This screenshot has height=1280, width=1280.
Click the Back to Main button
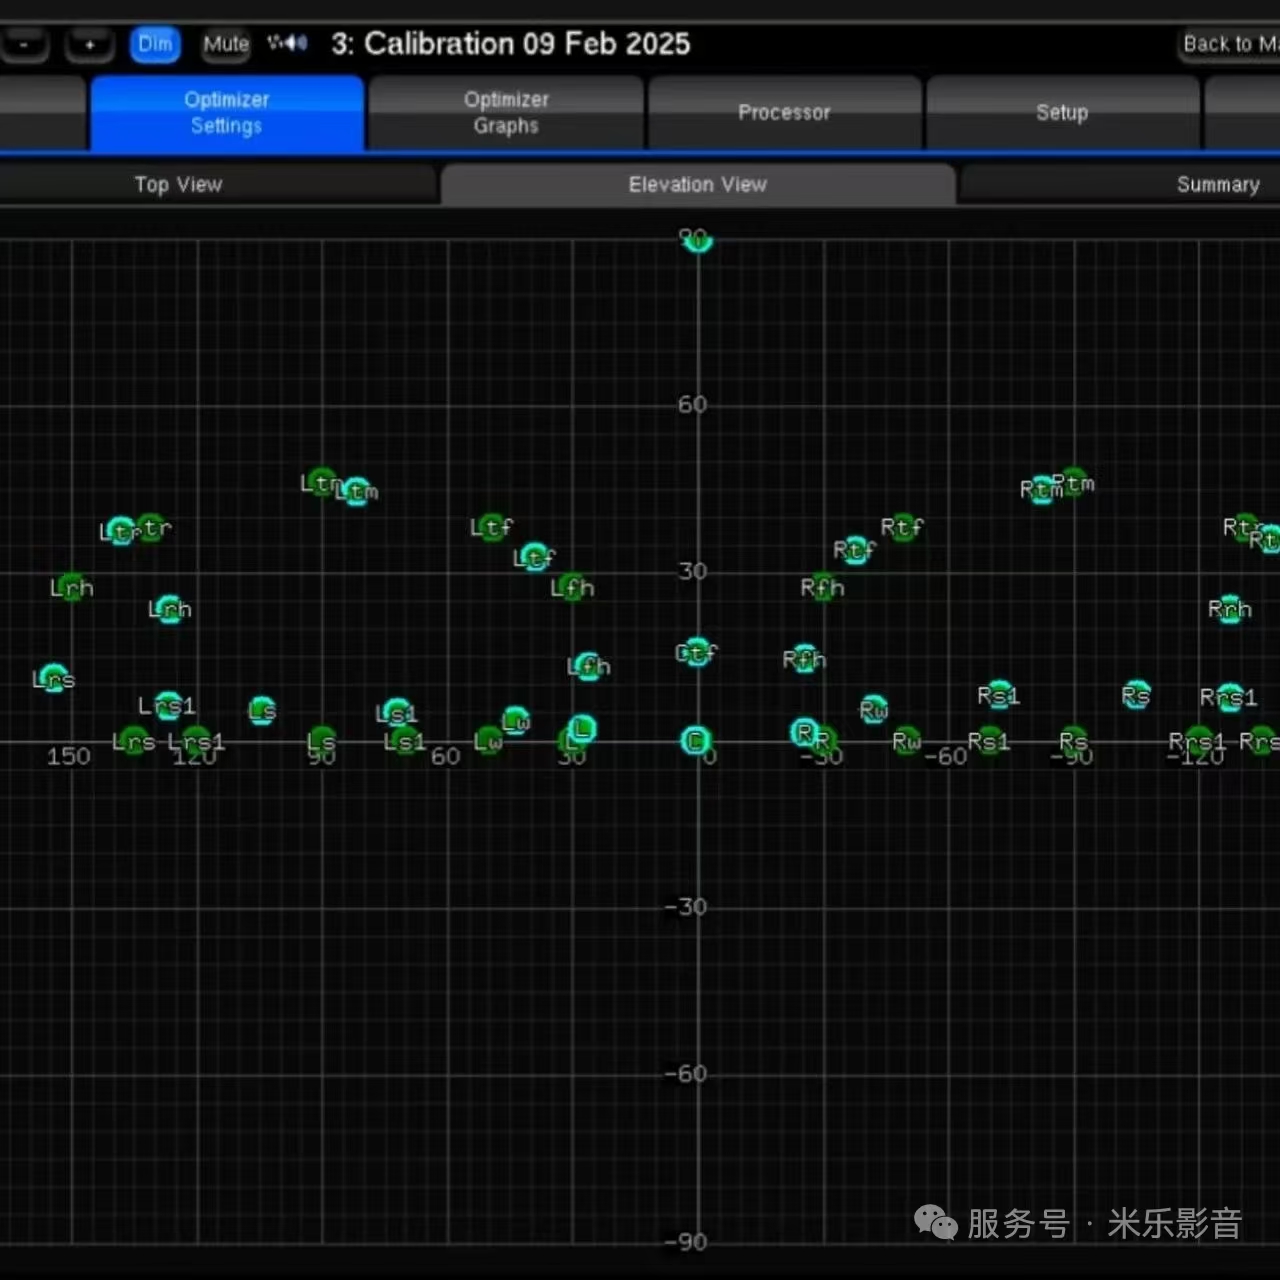tap(1230, 44)
